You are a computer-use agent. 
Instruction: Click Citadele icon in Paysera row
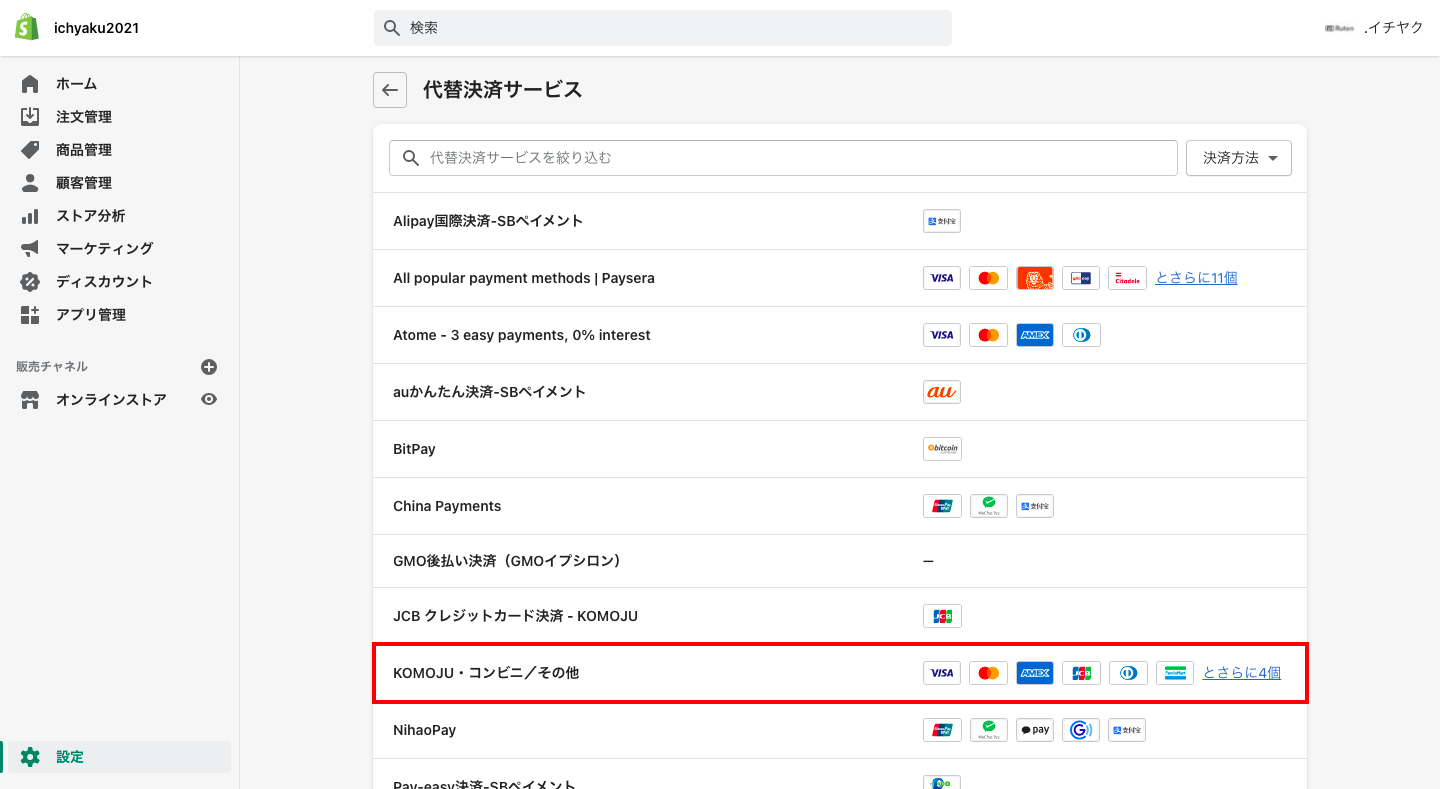[x=1127, y=278]
